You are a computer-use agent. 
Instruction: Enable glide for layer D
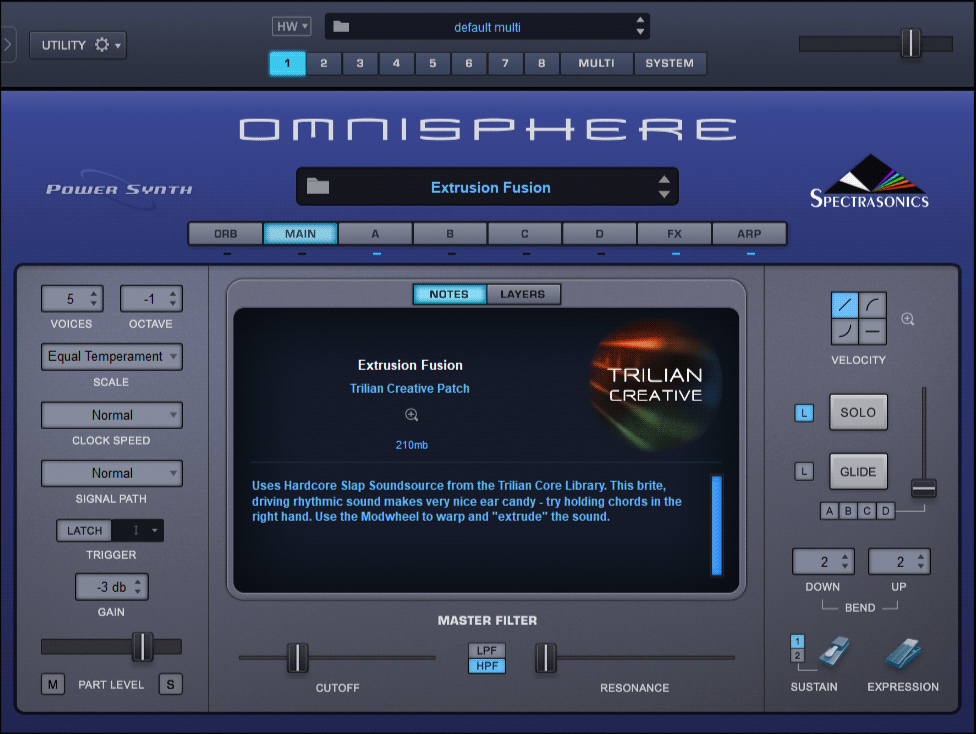(886, 511)
